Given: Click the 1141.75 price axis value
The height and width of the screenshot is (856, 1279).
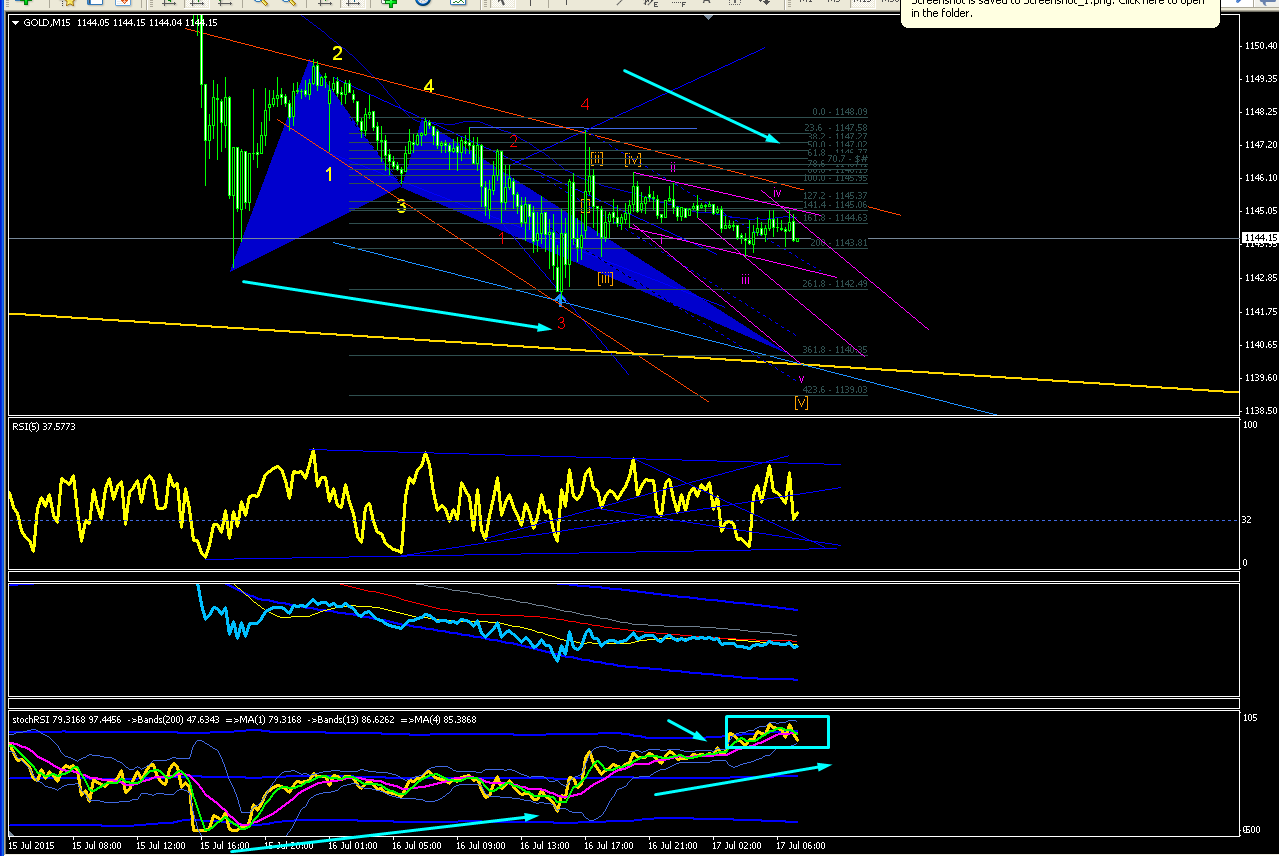Looking at the screenshot, I should 1259,312.
